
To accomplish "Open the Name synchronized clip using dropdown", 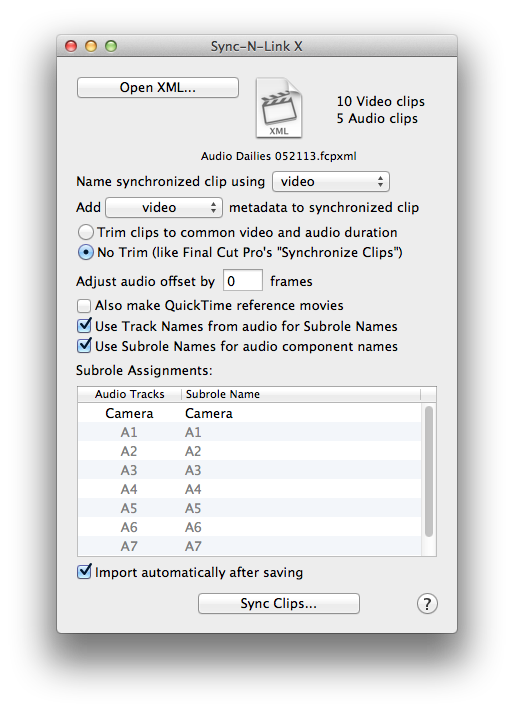I will click(331, 182).
